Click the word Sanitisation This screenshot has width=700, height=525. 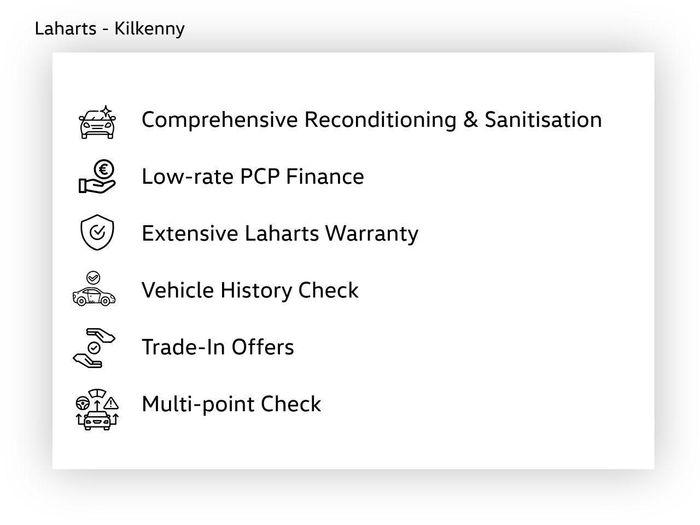543,120
